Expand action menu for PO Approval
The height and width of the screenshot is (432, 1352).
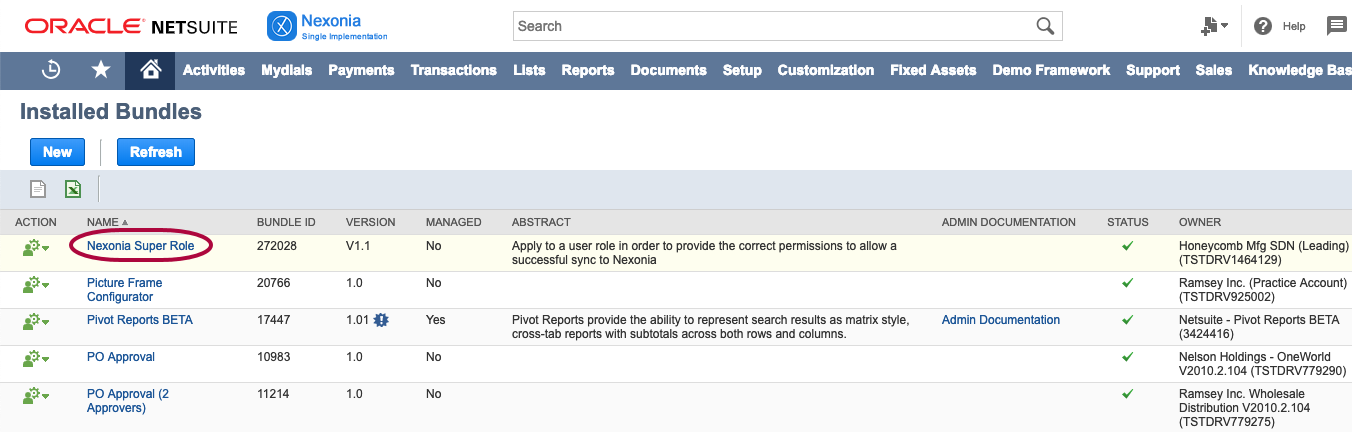(36, 358)
